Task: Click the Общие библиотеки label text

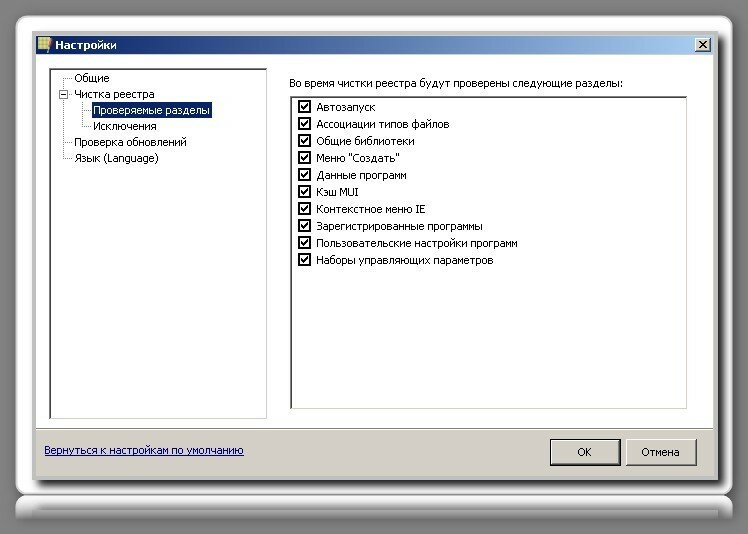Action: (365, 141)
